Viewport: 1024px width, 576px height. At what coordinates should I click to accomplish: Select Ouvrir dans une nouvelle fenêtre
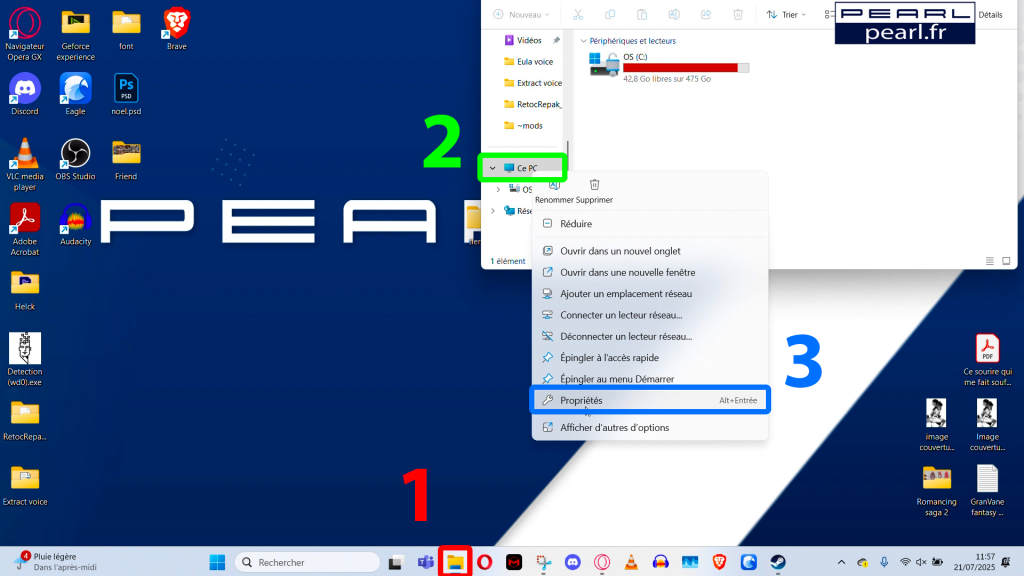[x=650, y=272]
